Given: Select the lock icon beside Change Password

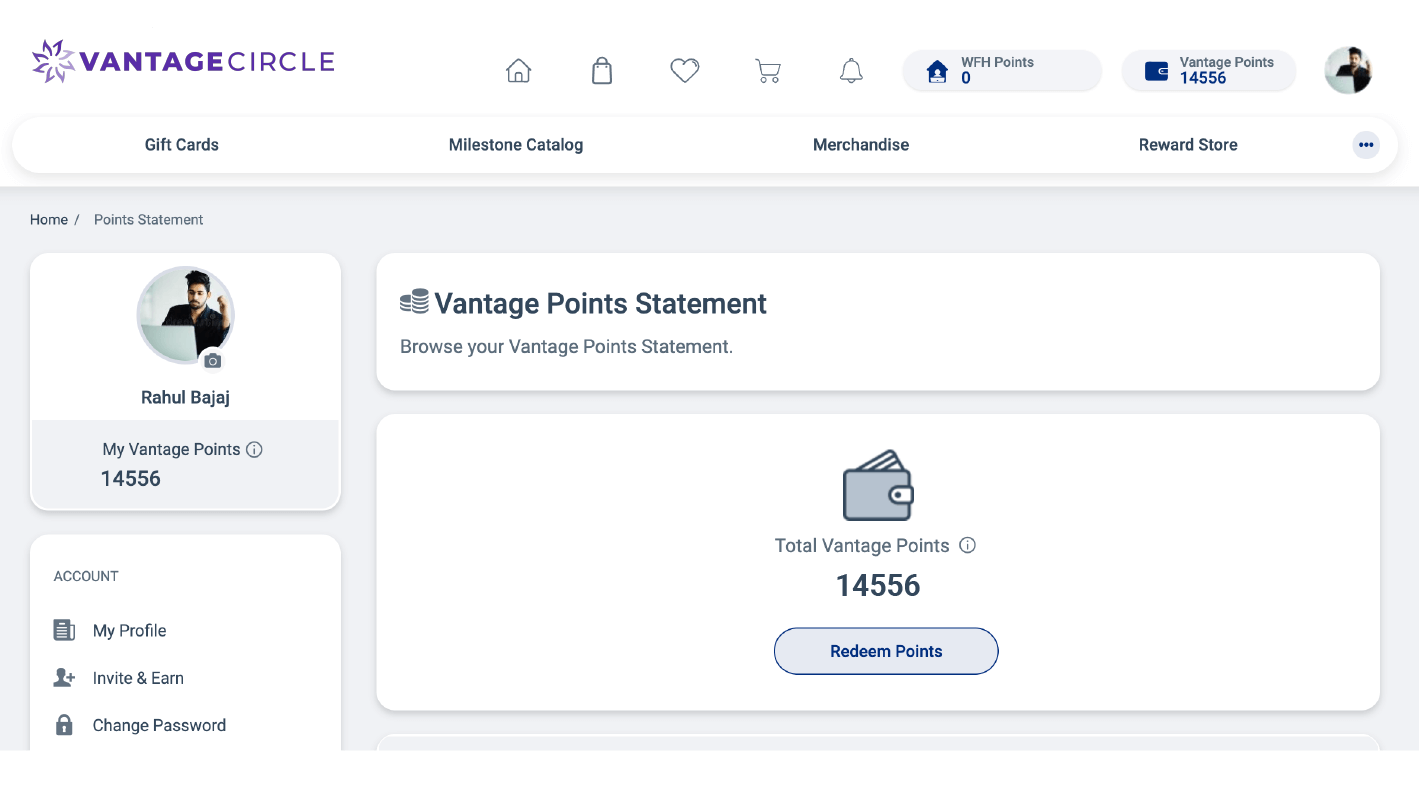Looking at the screenshot, I should pyautogui.click(x=63, y=724).
